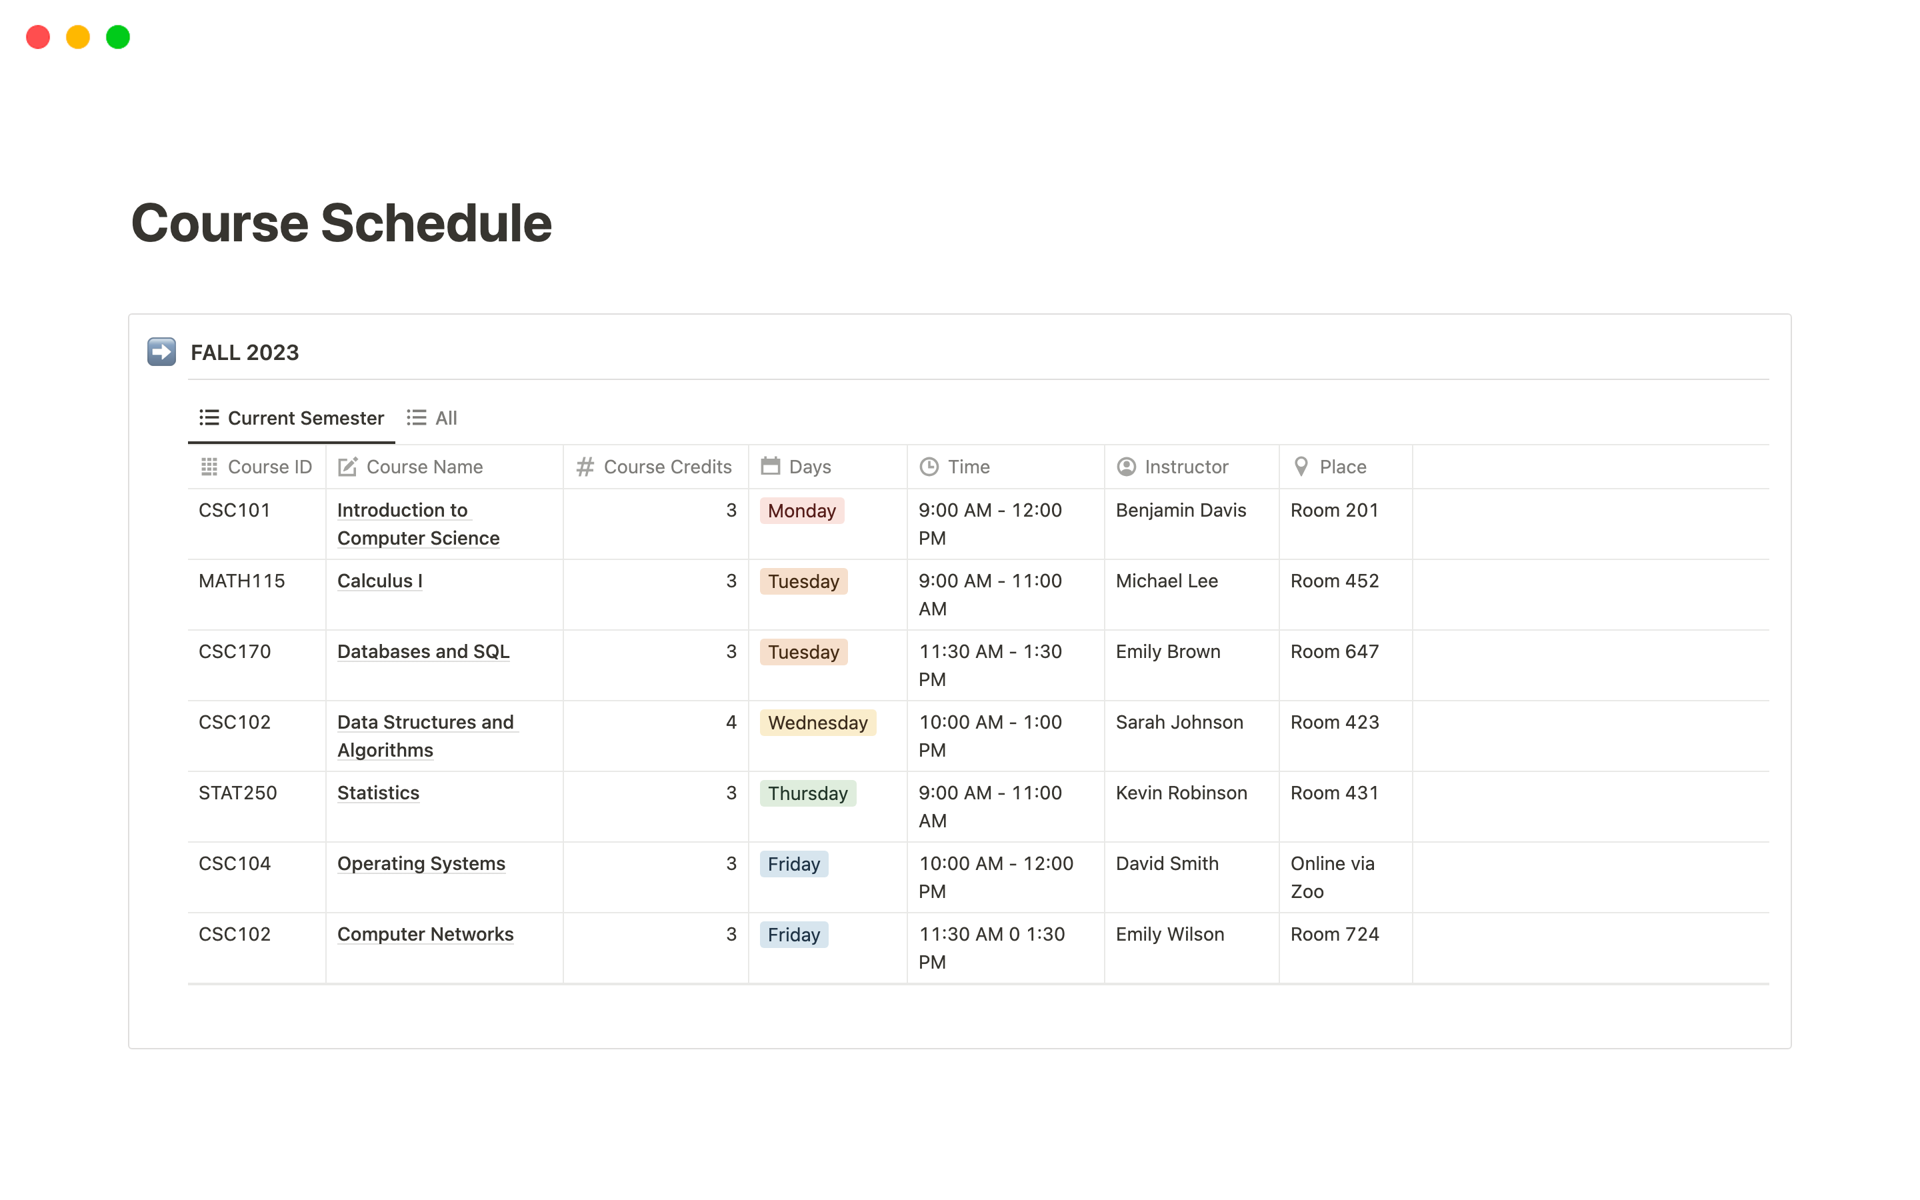Click the person icon in Instructor header

click(x=1126, y=467)
